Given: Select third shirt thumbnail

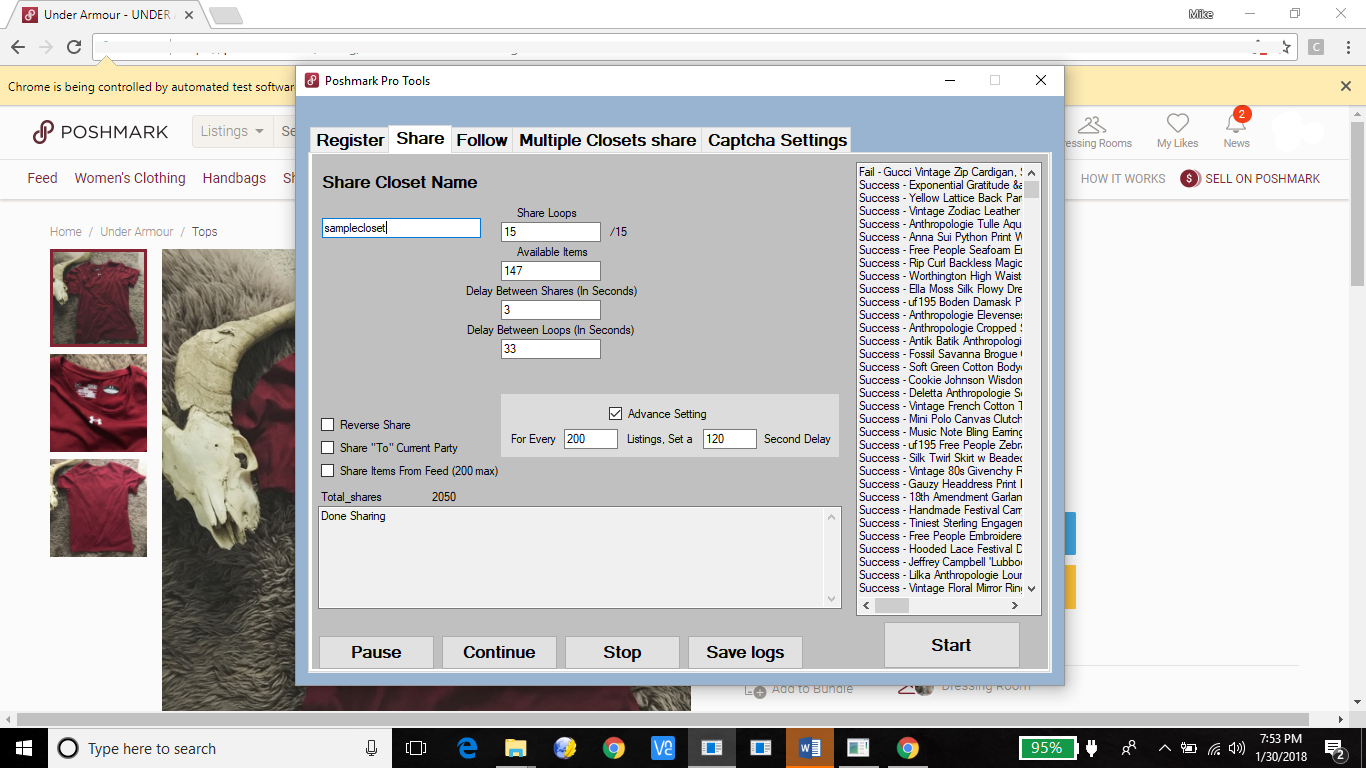Looking at the screenshot, I should (x=98, y=508).
